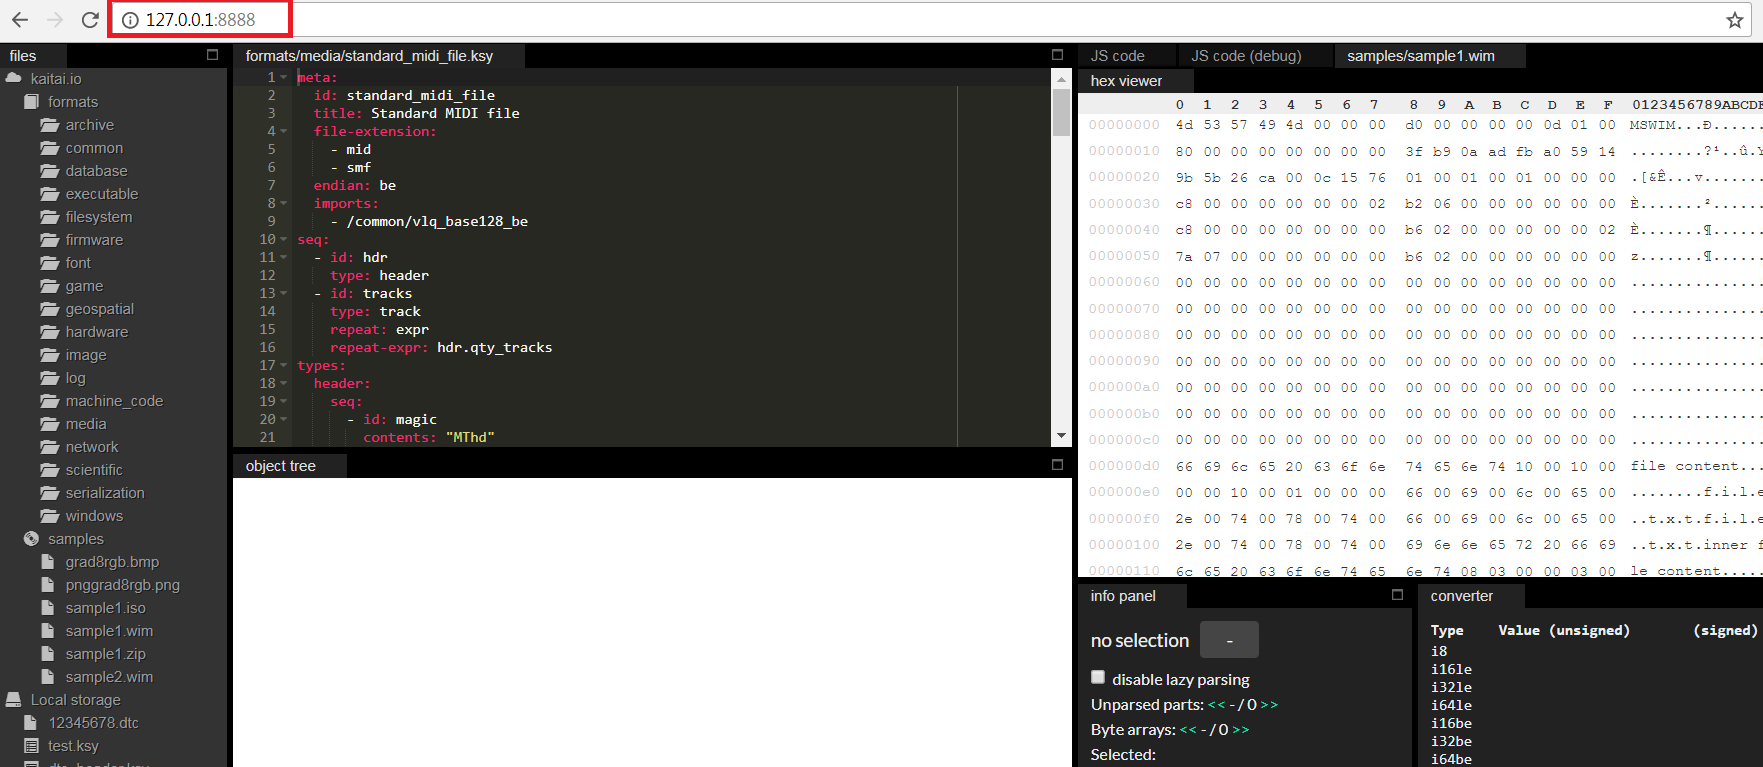This screenshot has height=767, width=1763.
Task: Click the Local storage drive icon
Action: 14,700
